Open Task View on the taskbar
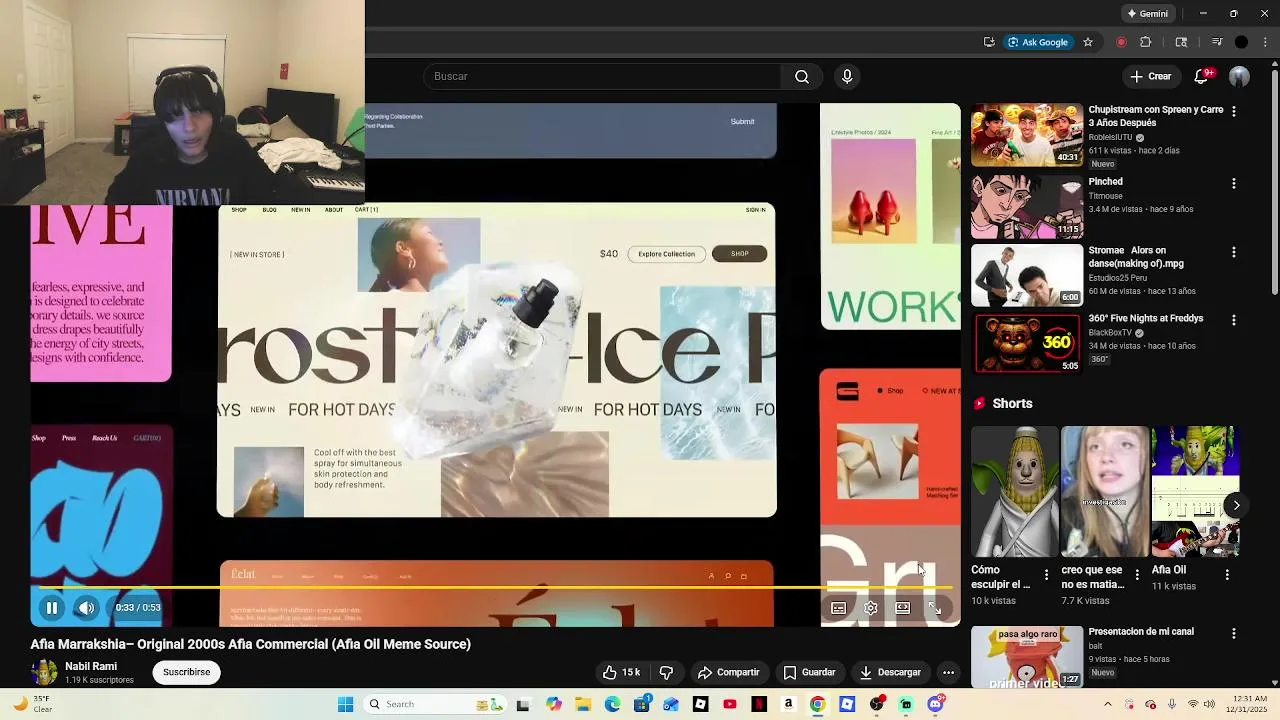The height and width of the screenshot is (720, 1280). coord(522,705)
